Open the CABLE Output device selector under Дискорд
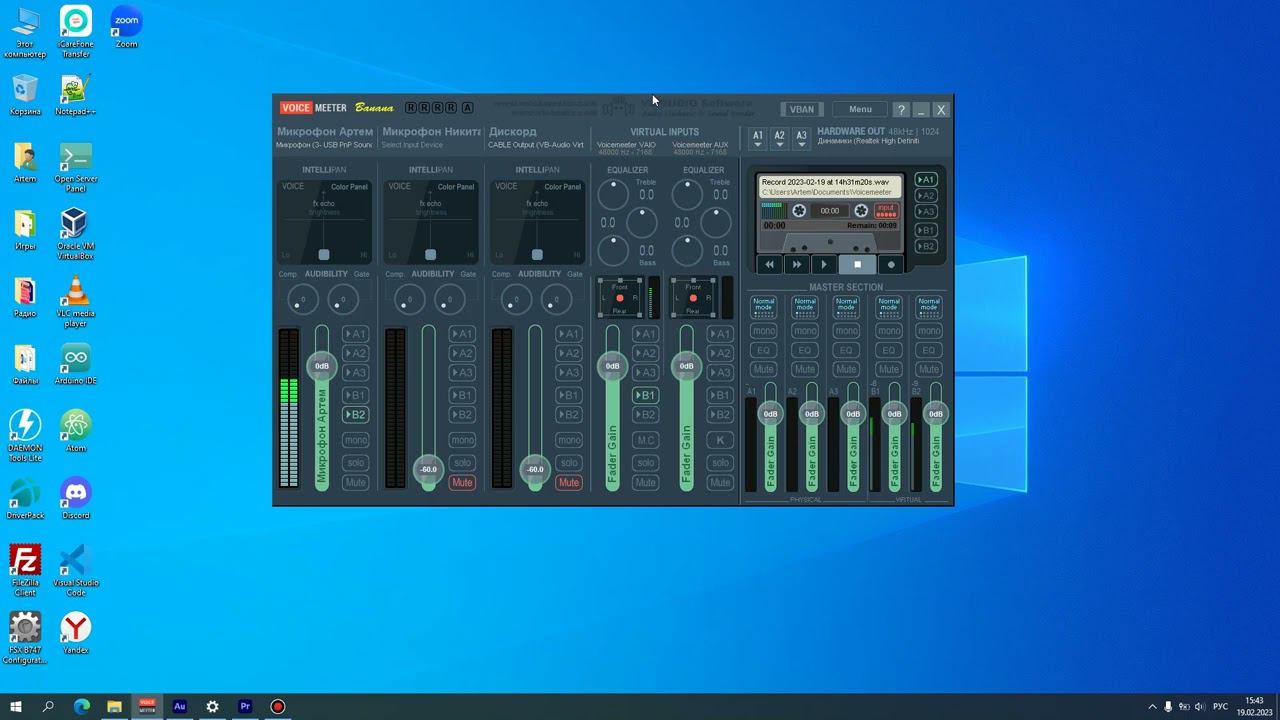The height and width of the screenshot is (720, 1280). click(x=536, y=145)
